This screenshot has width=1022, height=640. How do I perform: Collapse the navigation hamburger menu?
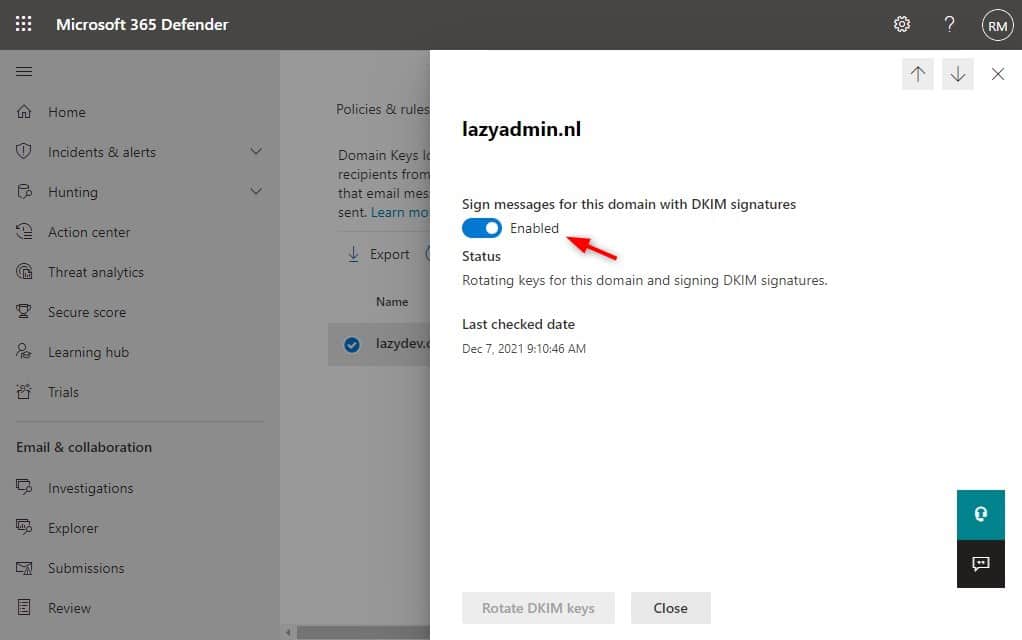click(24, 71)
